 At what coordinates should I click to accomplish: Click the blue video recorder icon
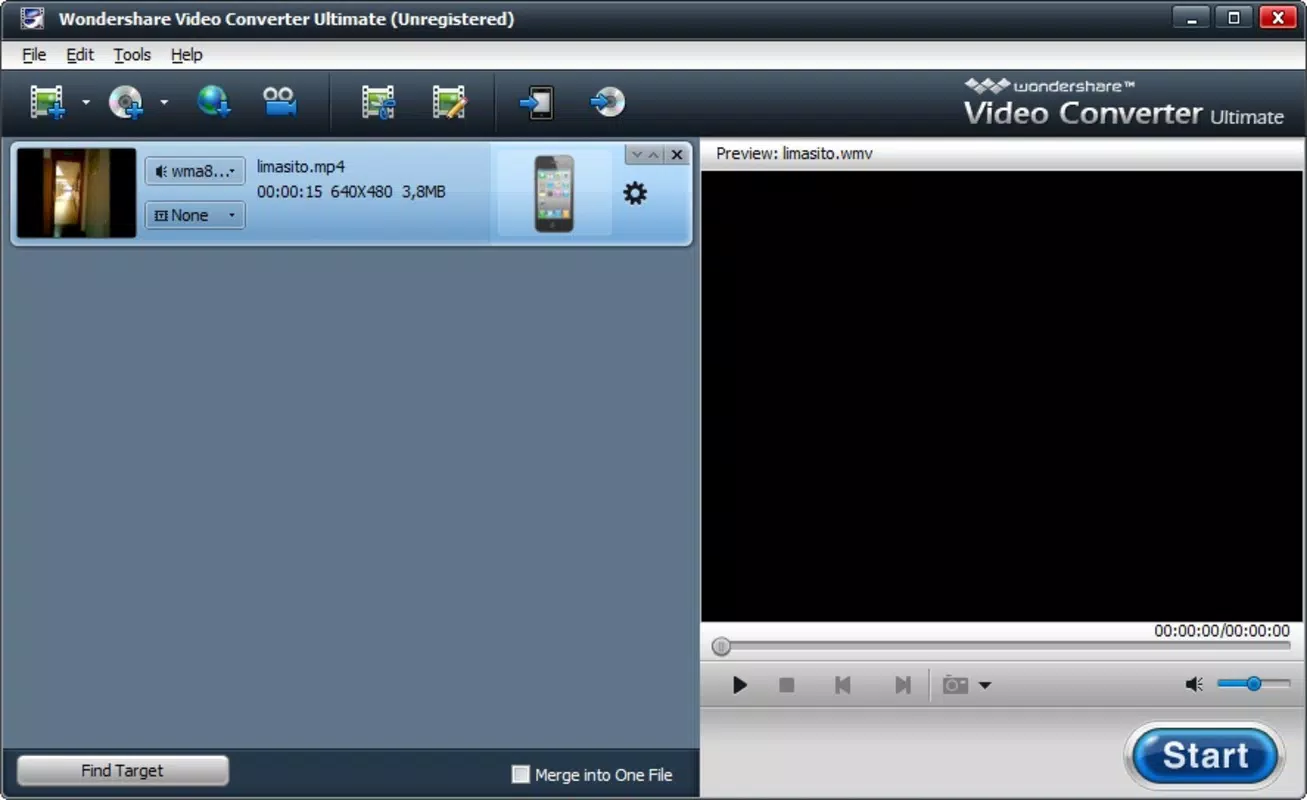point(280,102)
